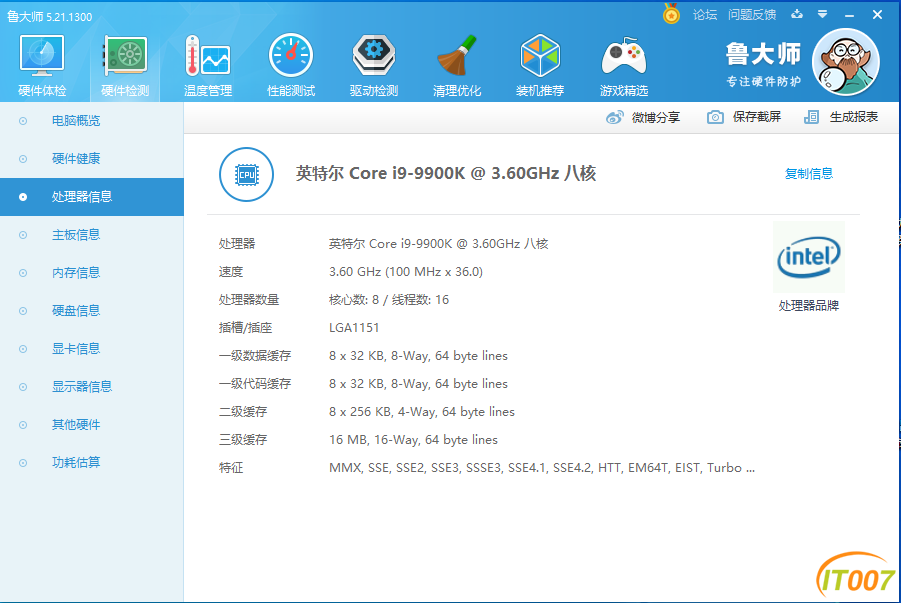901x603 pixels.
Task: Open the title bar dropdown menu arrow
Action: click(x=822, y=14)
